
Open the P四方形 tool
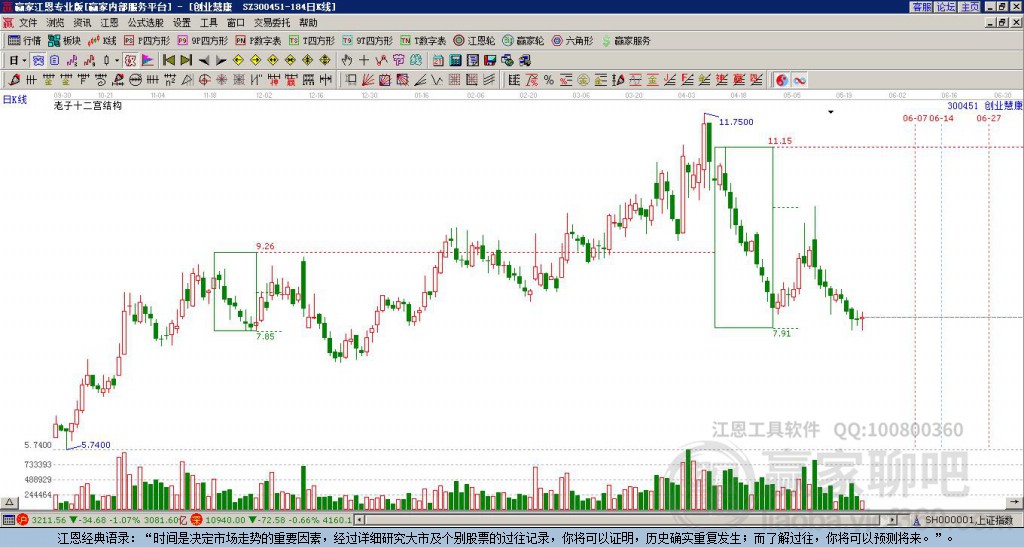click(148, 40)
